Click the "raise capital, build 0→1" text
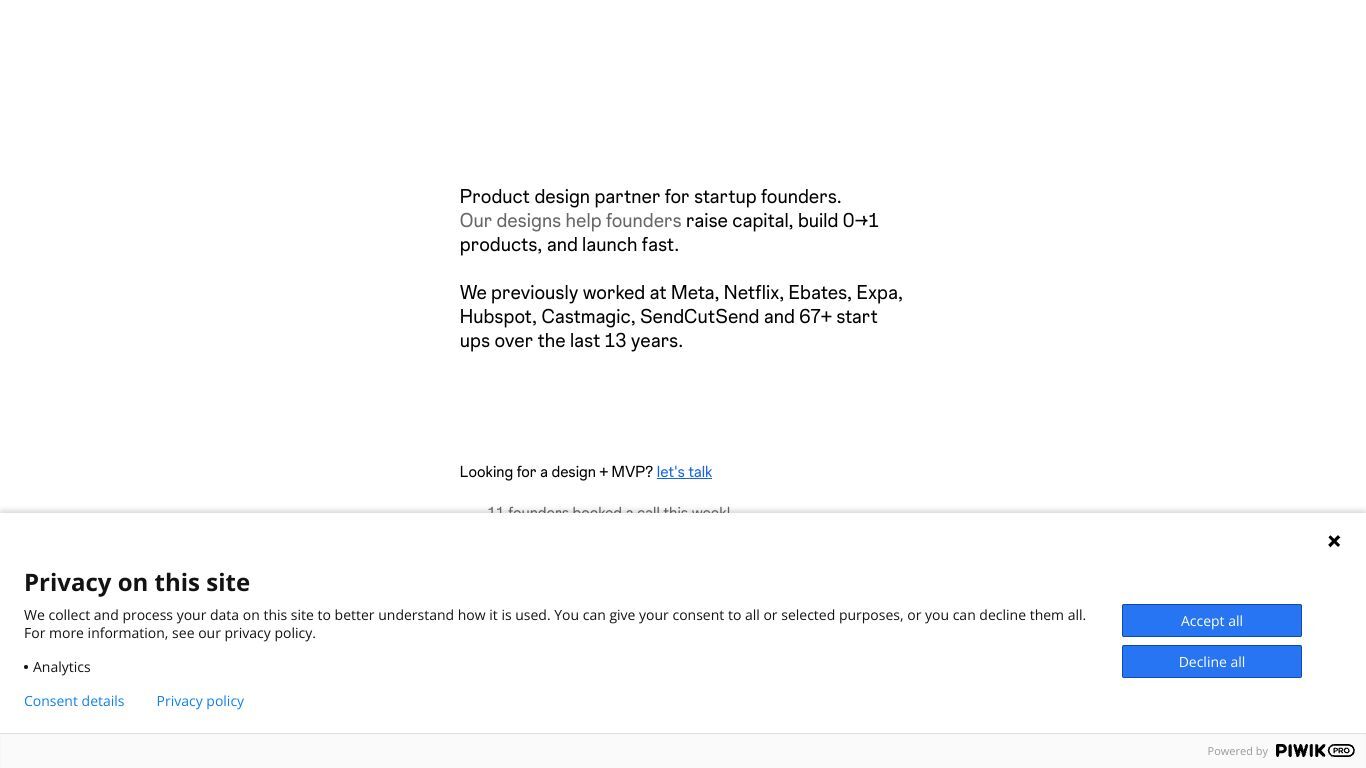The width and height of the screenshot is (1366, 768). click(x=782, y=221)
